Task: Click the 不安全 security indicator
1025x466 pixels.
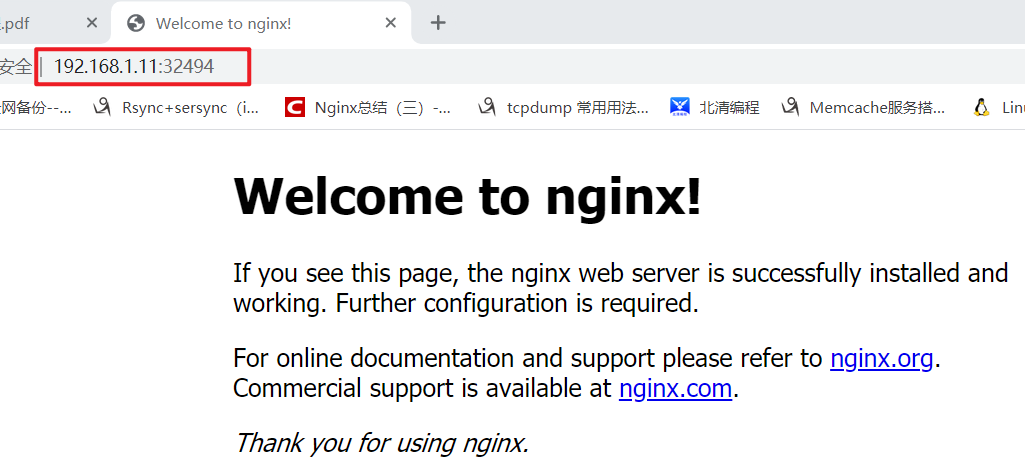Action: coord(16,66)
